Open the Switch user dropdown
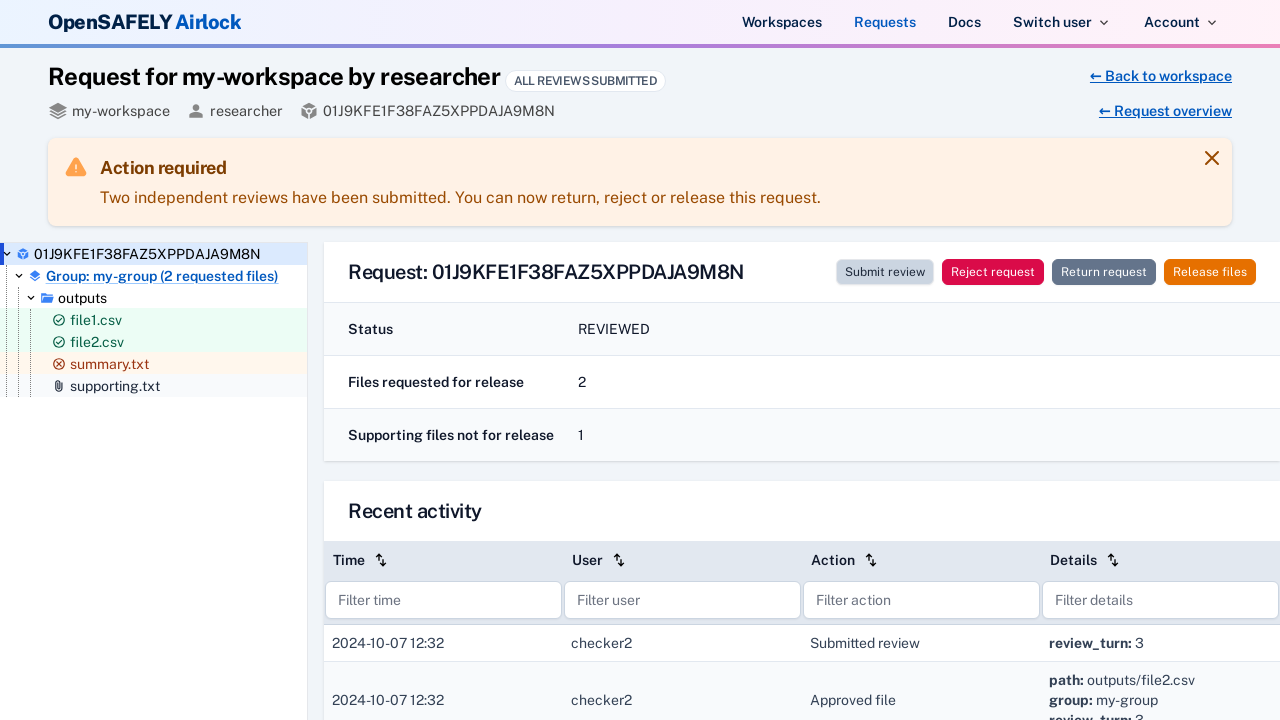Screen dimensions: 1280x720 [1060, 22]
